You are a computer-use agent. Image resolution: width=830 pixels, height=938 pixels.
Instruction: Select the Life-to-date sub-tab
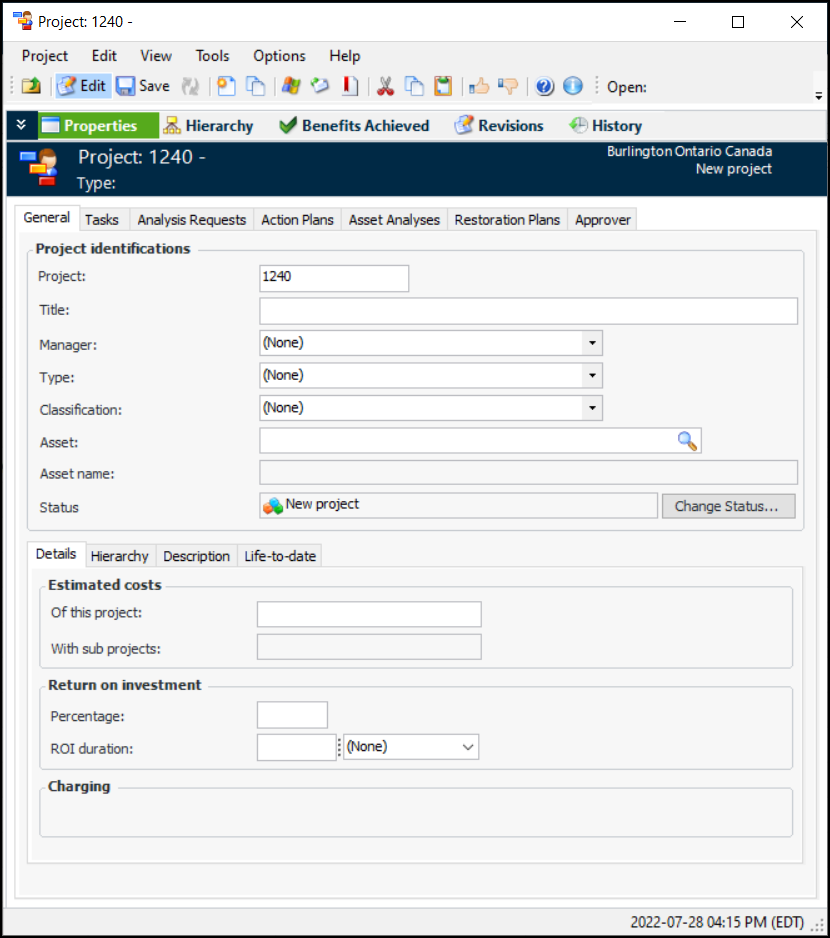click(280, 556)
